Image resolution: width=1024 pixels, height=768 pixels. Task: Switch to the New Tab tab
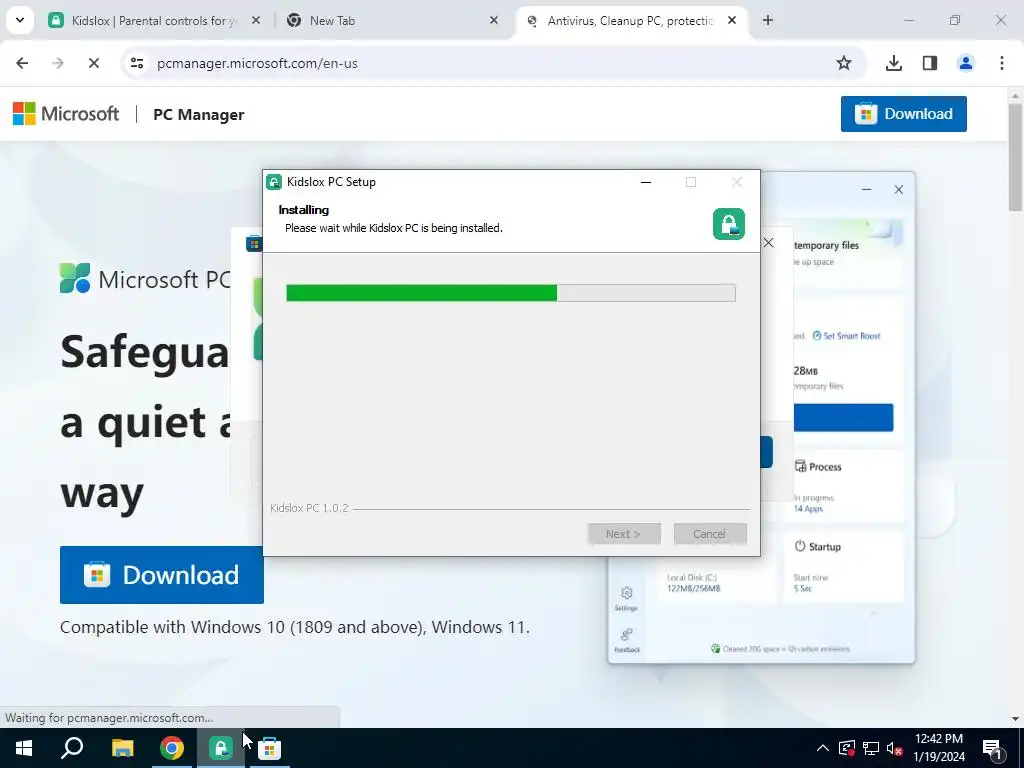(392, 20)
